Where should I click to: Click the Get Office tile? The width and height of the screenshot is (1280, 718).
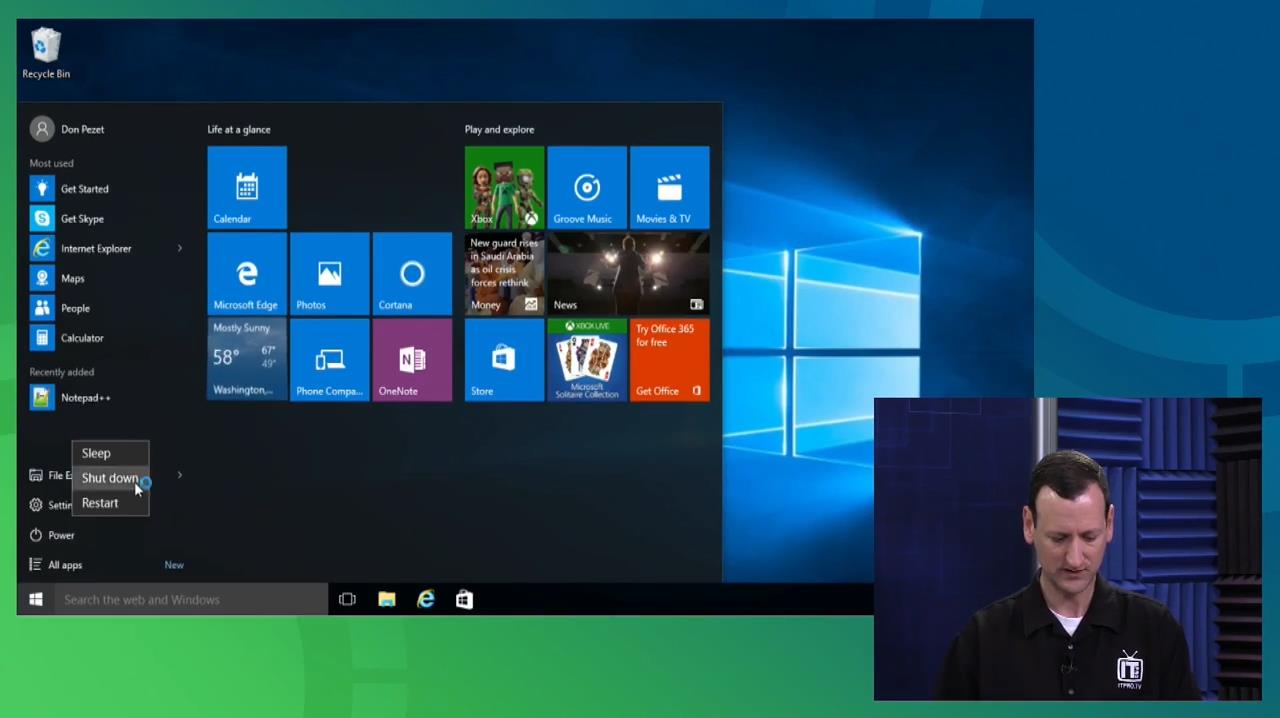pos(669,360)
